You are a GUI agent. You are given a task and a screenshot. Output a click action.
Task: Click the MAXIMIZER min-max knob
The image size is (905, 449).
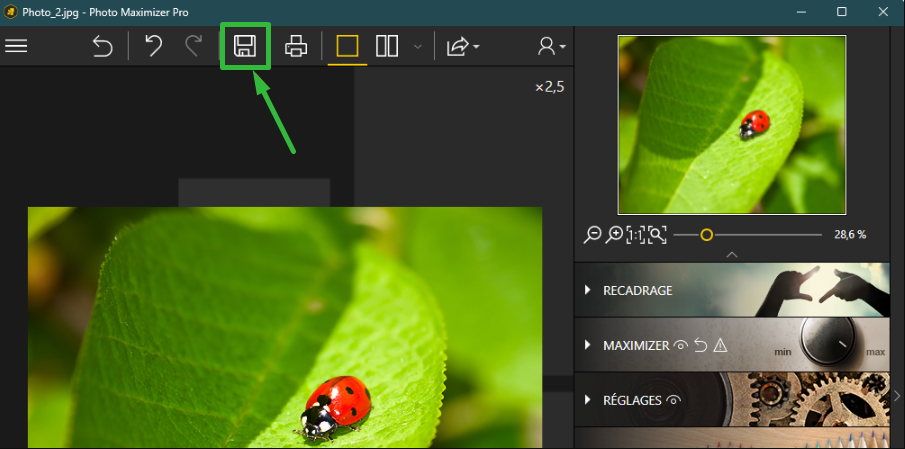click(x=828, y=341)
